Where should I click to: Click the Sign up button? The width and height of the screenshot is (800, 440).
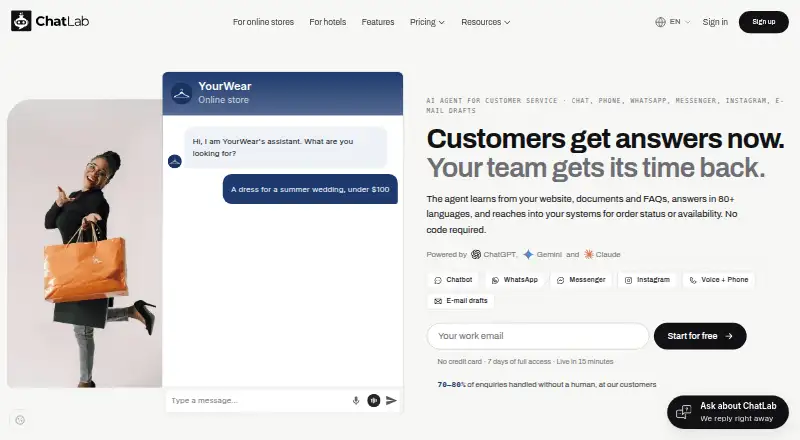click(763, 22)
